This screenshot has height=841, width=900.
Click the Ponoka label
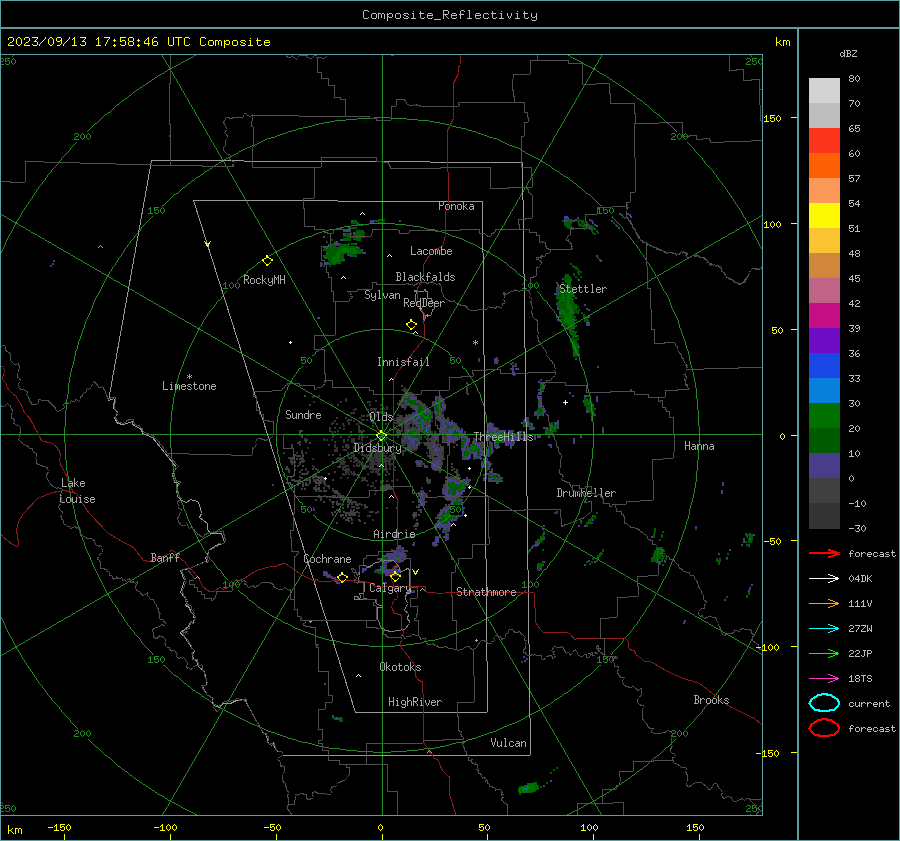click(456, 206)
